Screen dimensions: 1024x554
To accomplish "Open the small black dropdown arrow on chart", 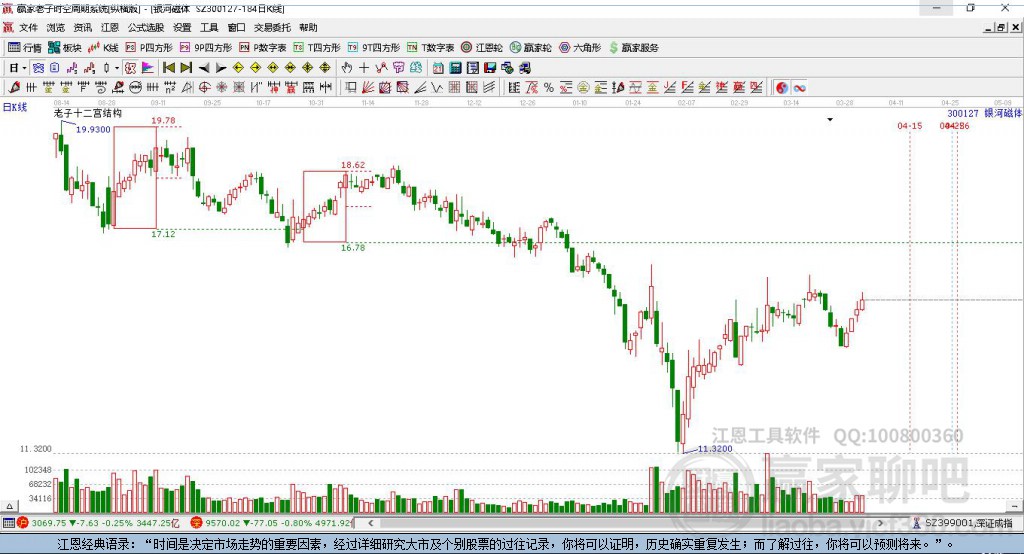I will [830, 120].
